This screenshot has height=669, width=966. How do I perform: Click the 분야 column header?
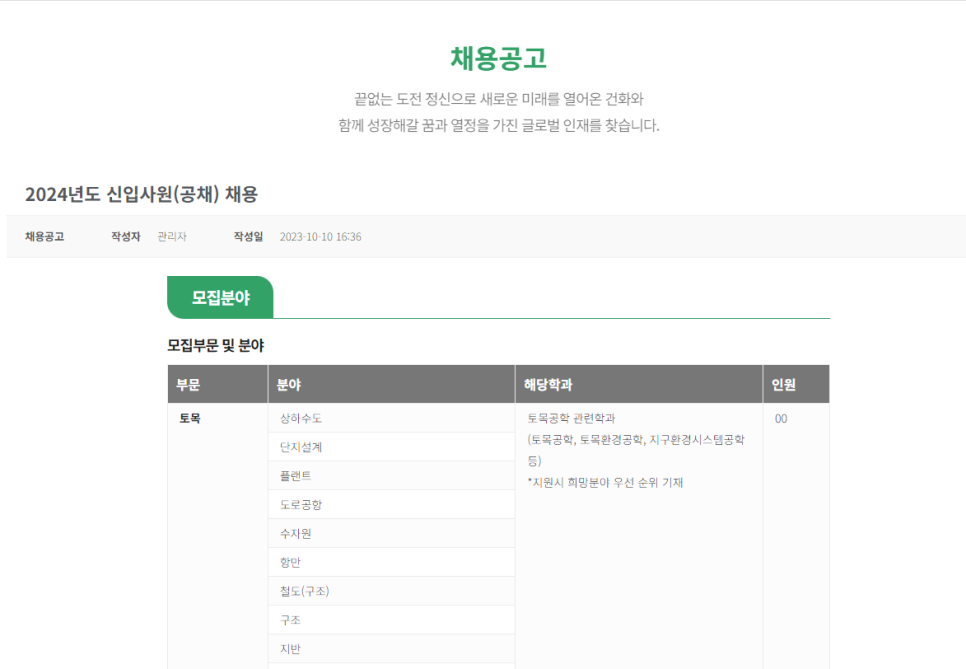[392, 384]
